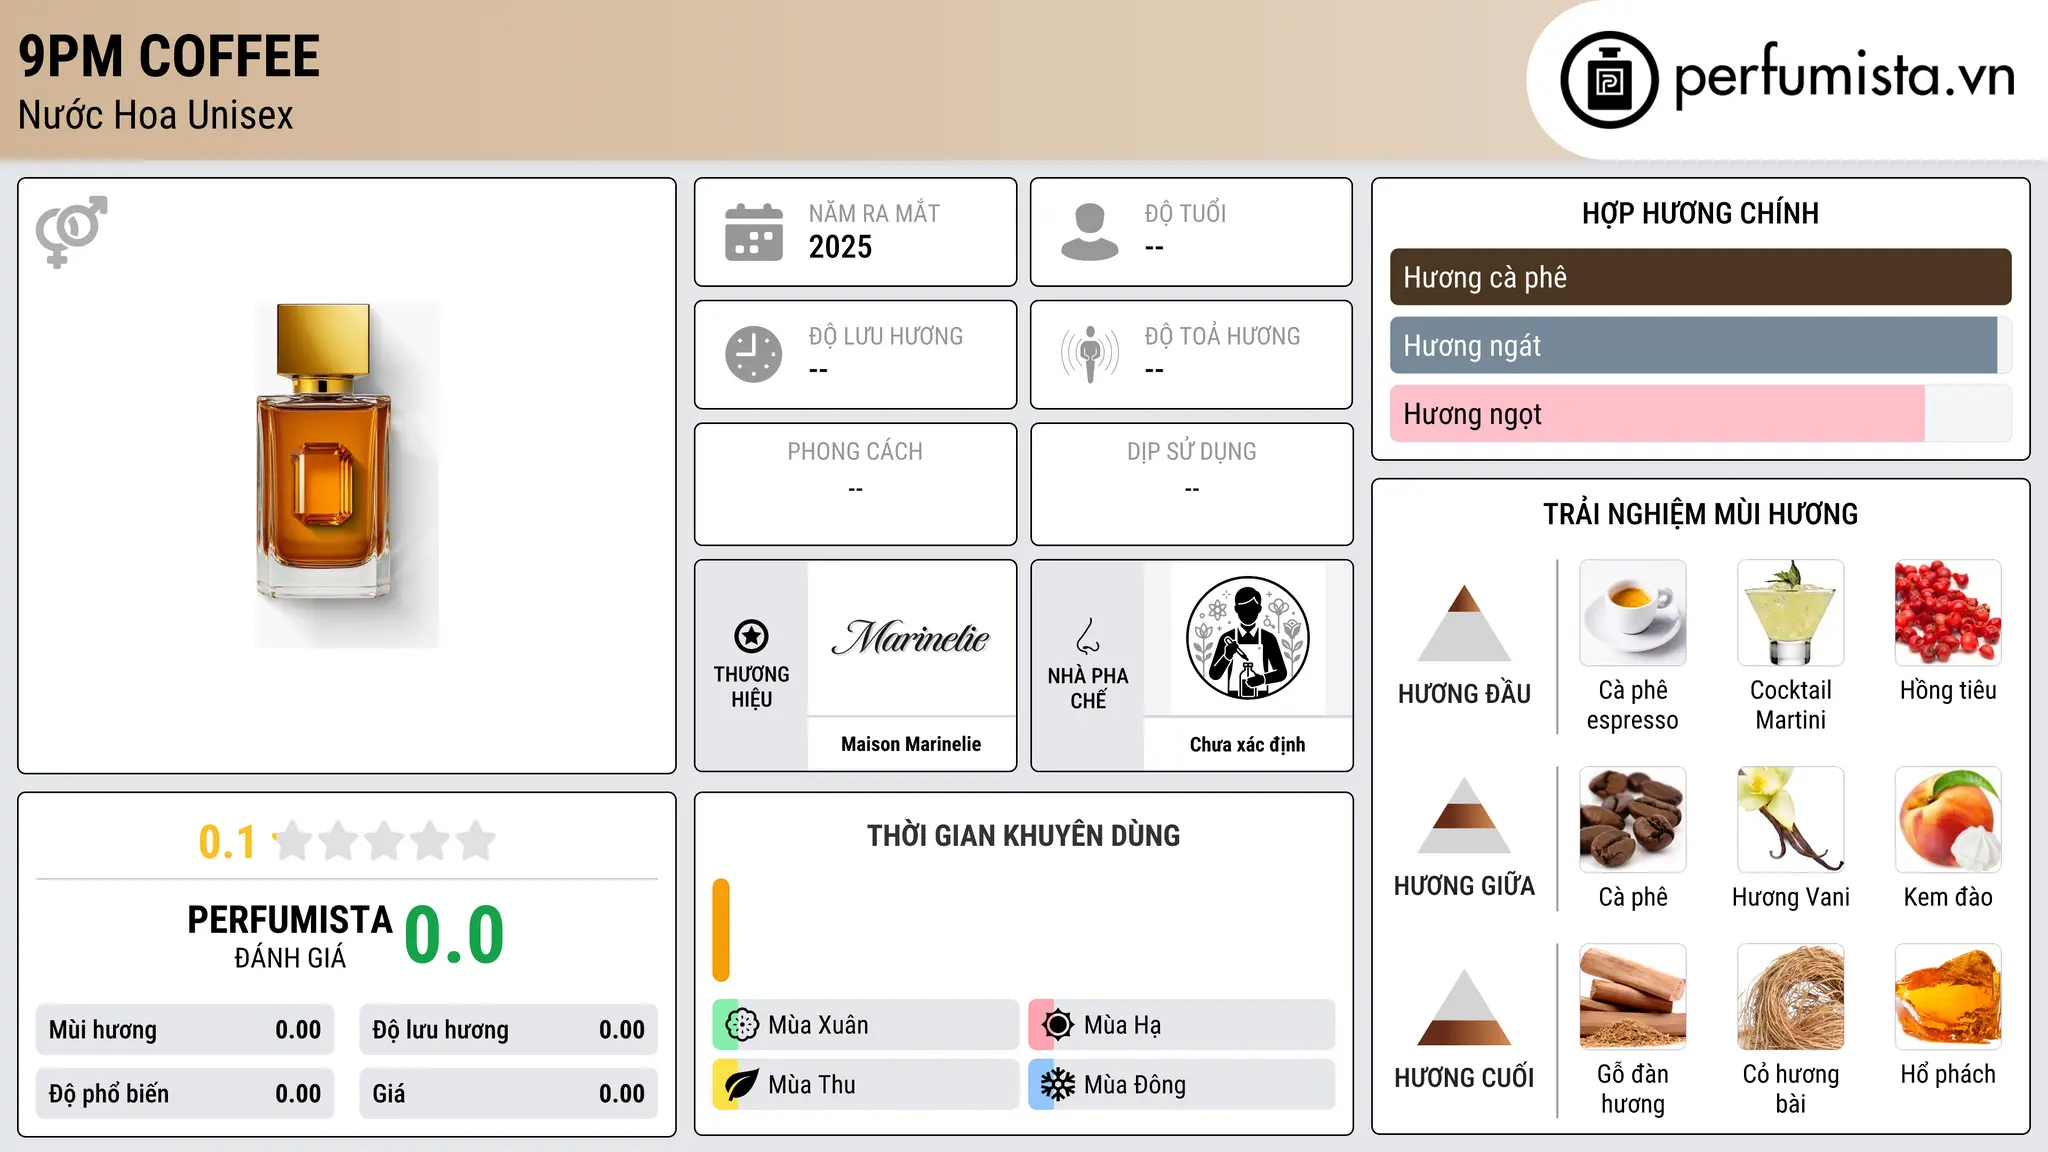Click the Mùi hương score row
Screen dimensions: 2048x1152
[x=185, y=1030]
